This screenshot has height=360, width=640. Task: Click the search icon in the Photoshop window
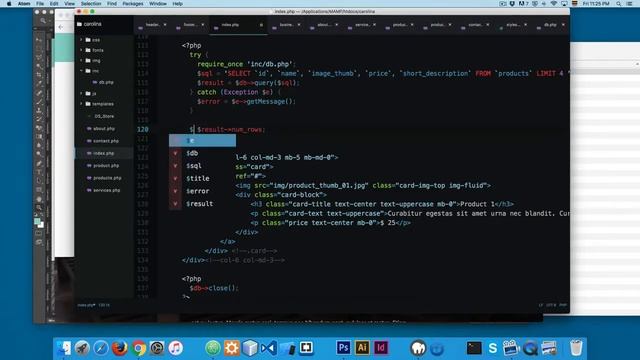(43, 20)
